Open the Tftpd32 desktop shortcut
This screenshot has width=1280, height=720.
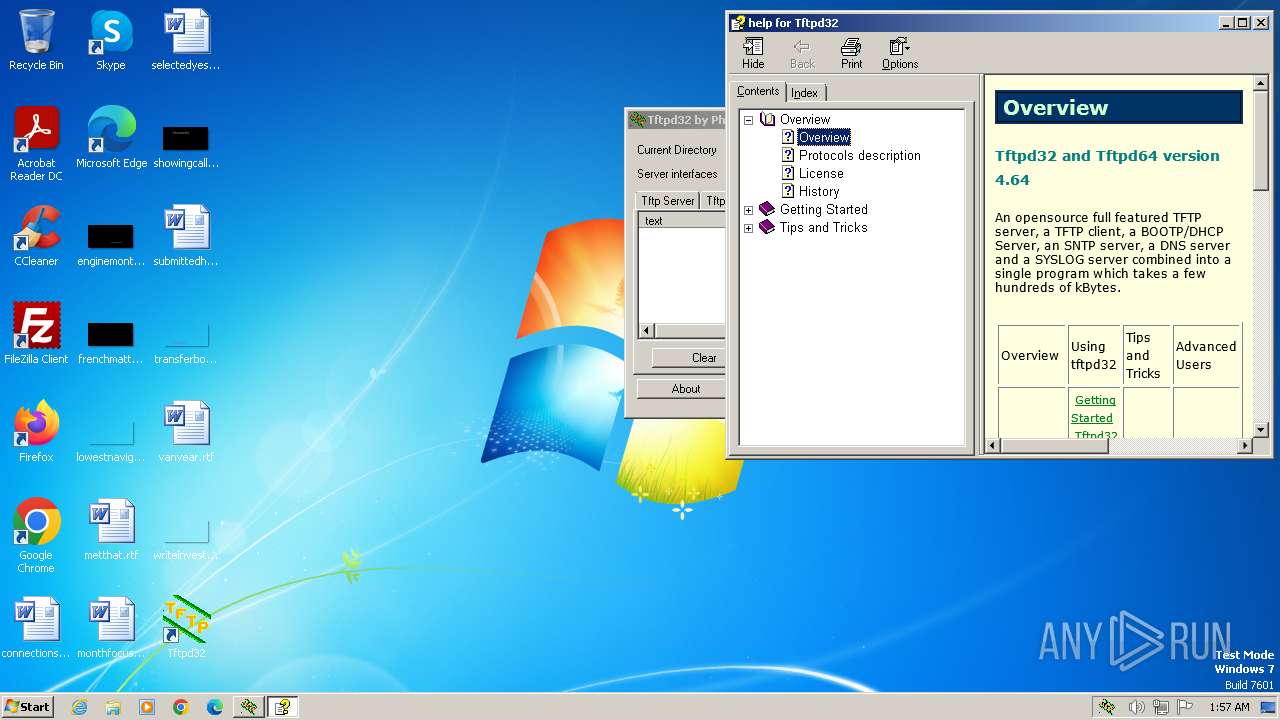point(186,629)
